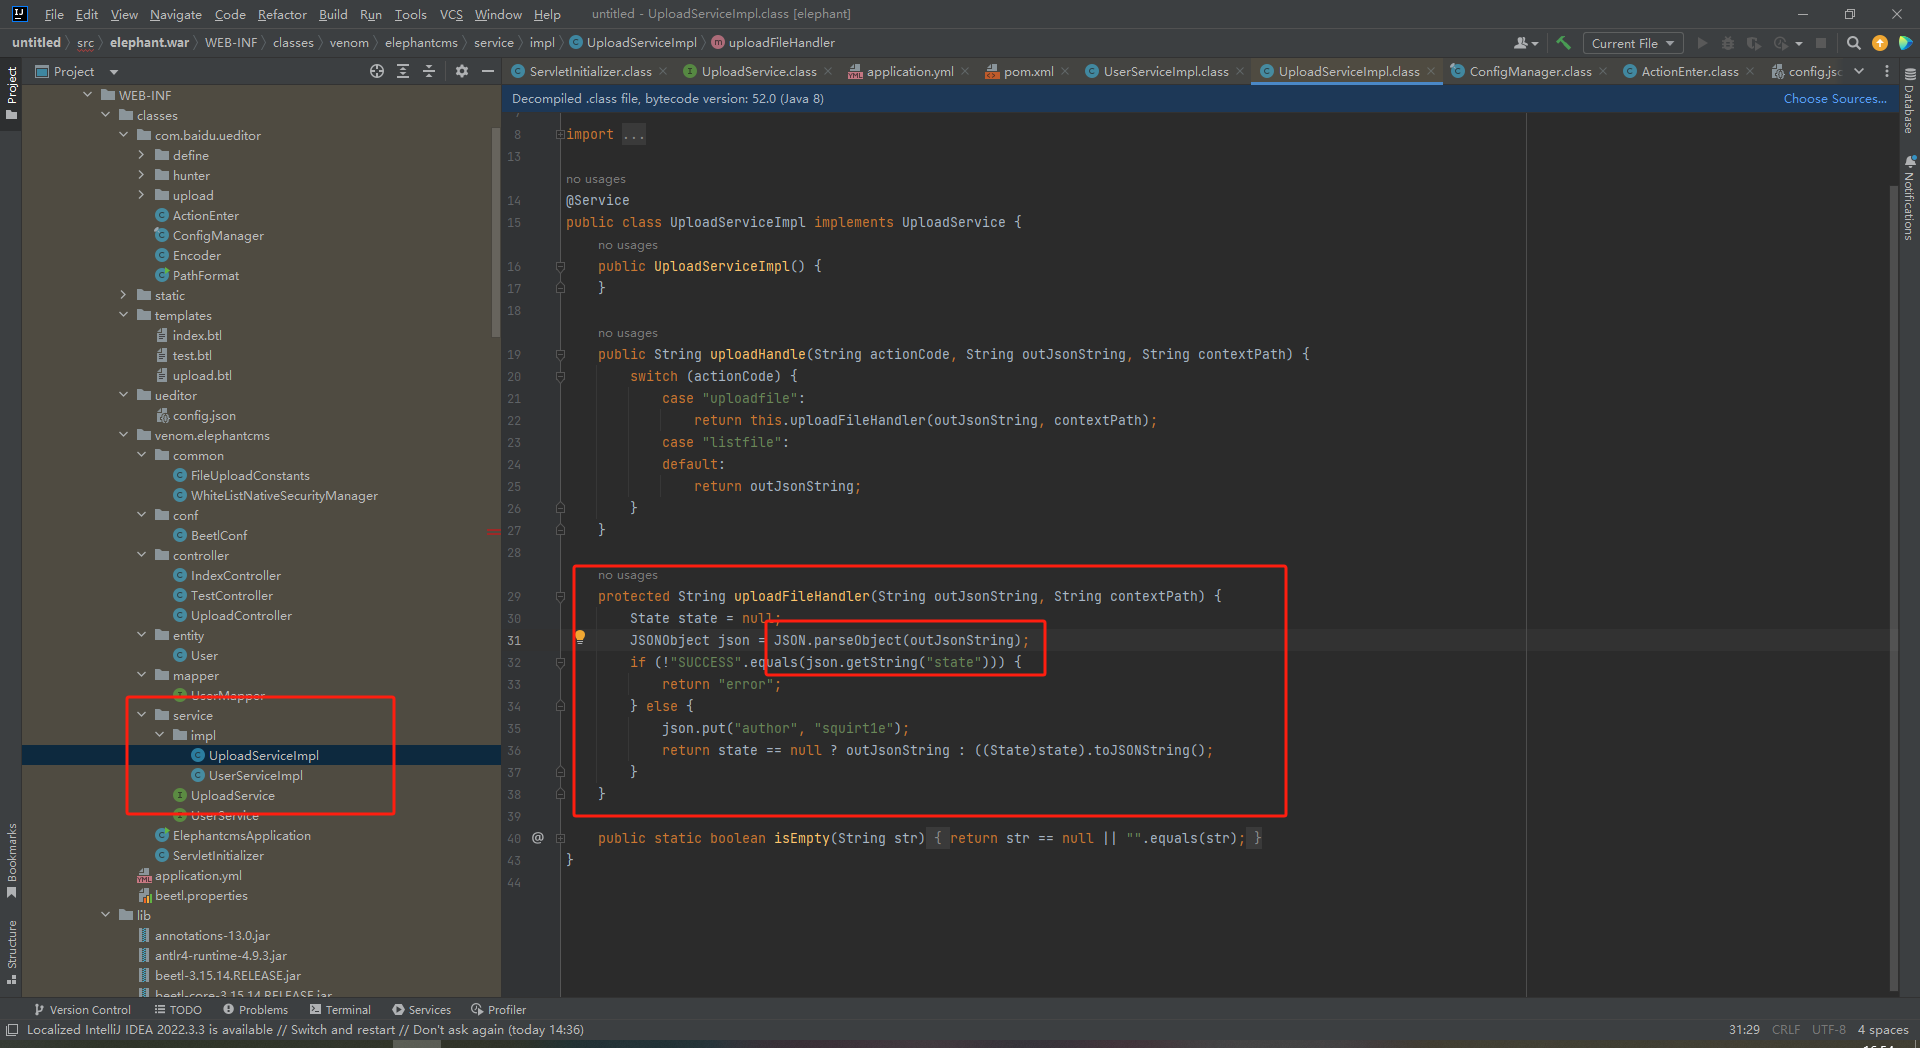Click the orange IDE update icon
The width and height of the screenshot is (1920, 1048).
point(1880,43)
